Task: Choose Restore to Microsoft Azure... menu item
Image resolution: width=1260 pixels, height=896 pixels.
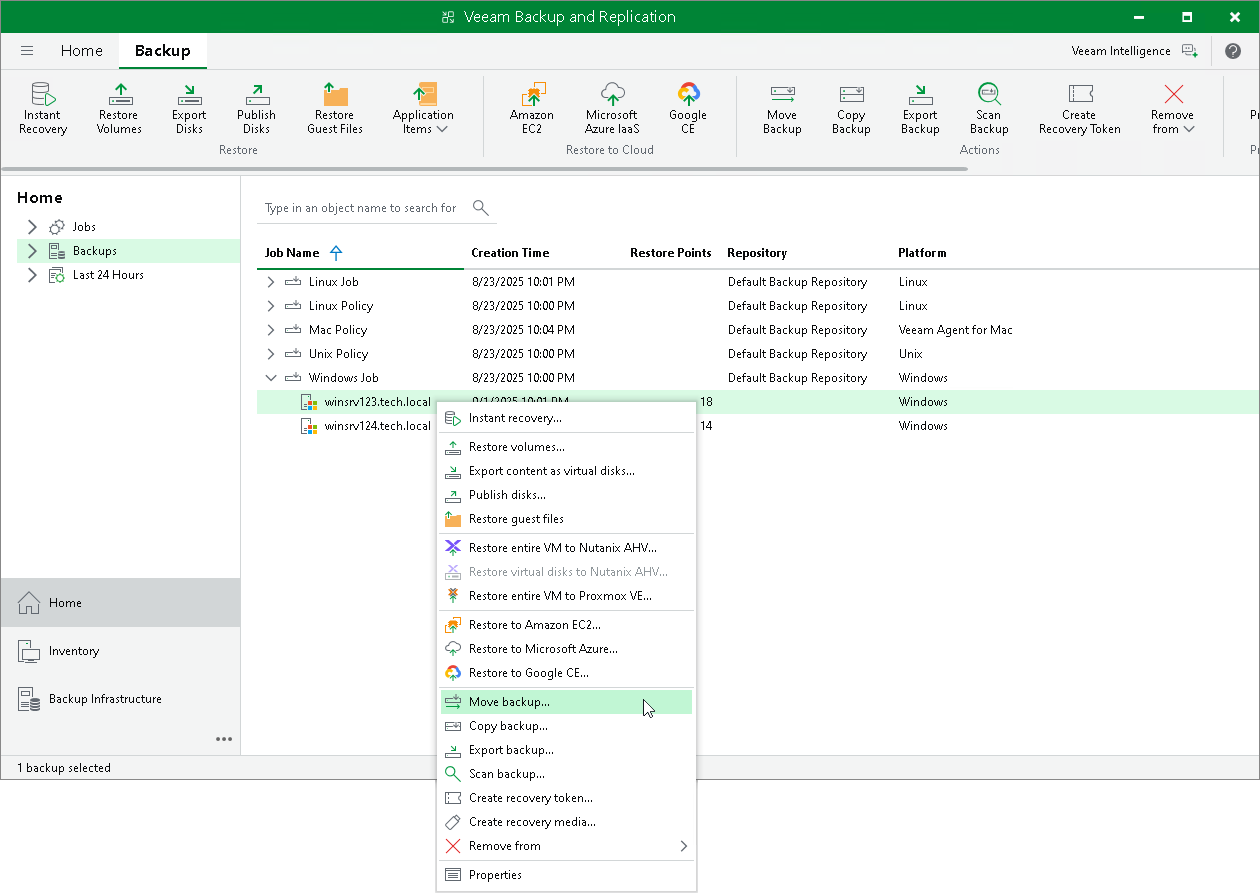Action: pos(567,649)
